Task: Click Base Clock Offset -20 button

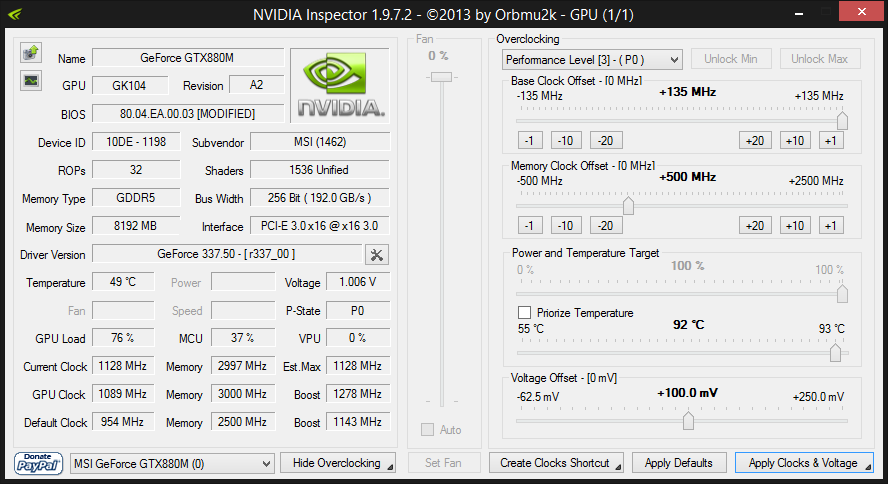Action: point(606,140)
